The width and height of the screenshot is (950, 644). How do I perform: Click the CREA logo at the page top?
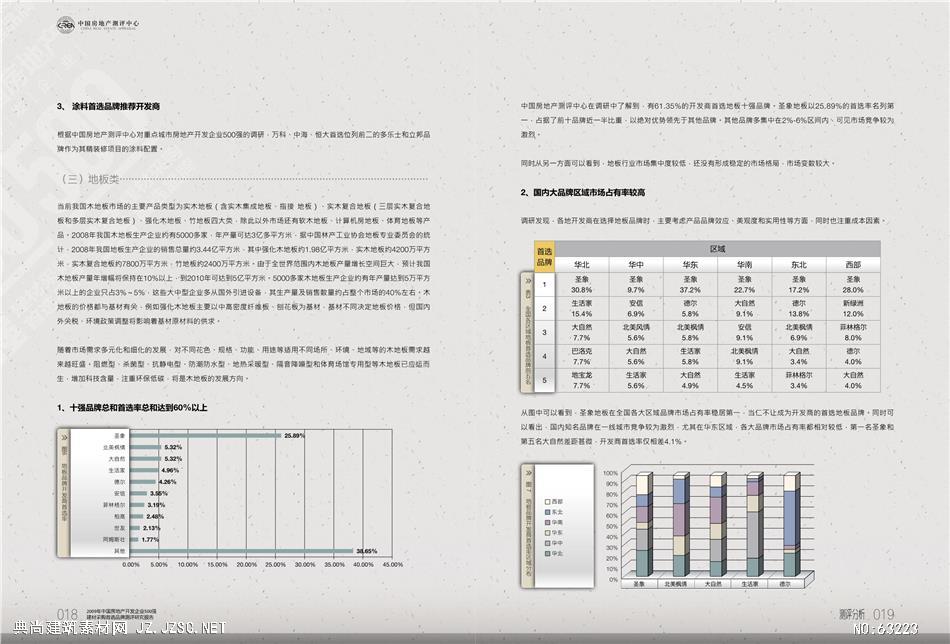click(65, 25)
